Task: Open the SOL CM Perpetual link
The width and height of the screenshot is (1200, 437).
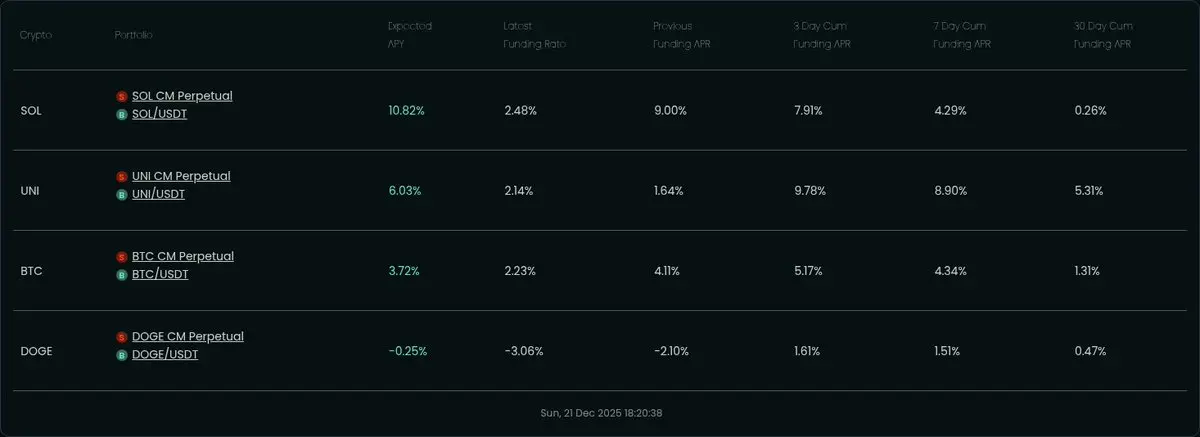Action: (182, 96)
